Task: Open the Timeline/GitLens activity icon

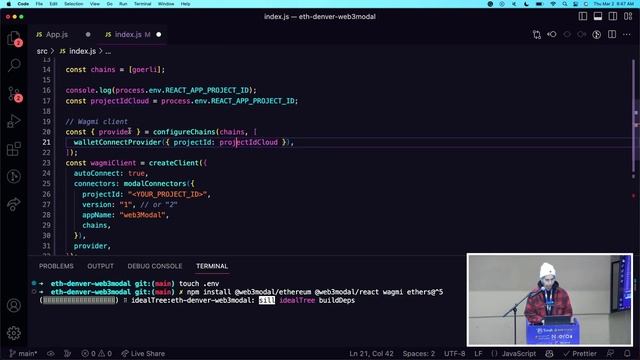Action: pyautogui.click(x=14, y=176)
